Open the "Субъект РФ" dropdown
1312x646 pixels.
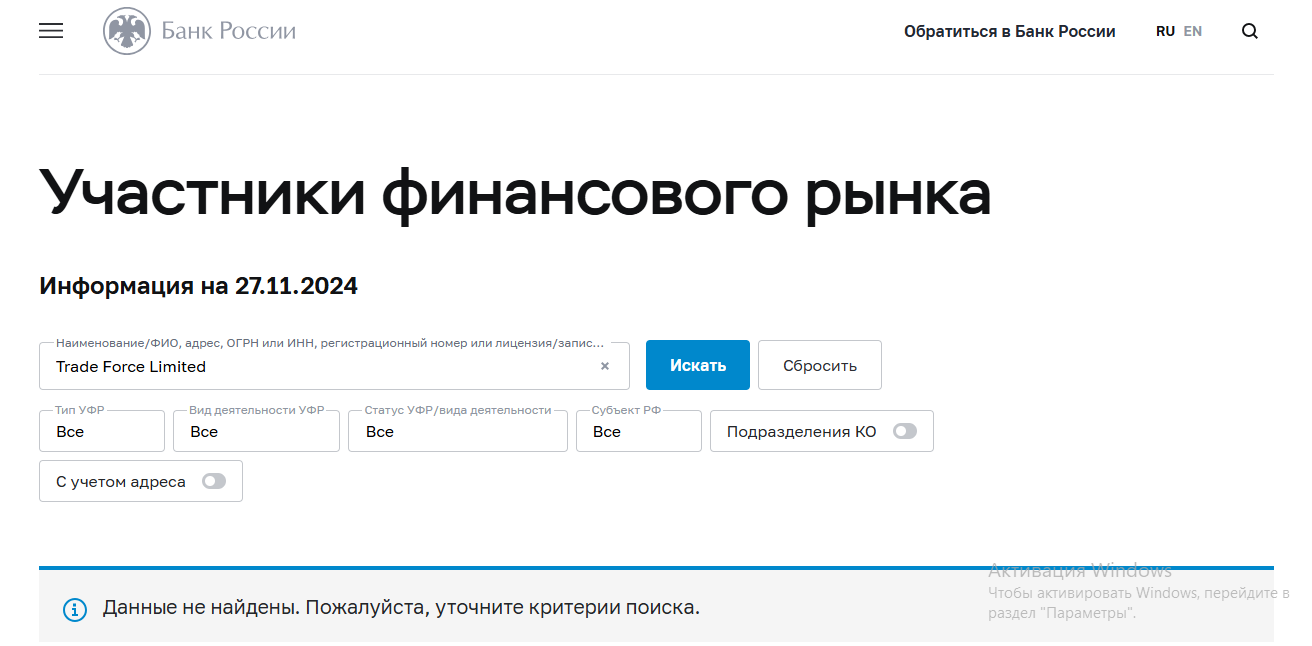[x=638, y=431]
